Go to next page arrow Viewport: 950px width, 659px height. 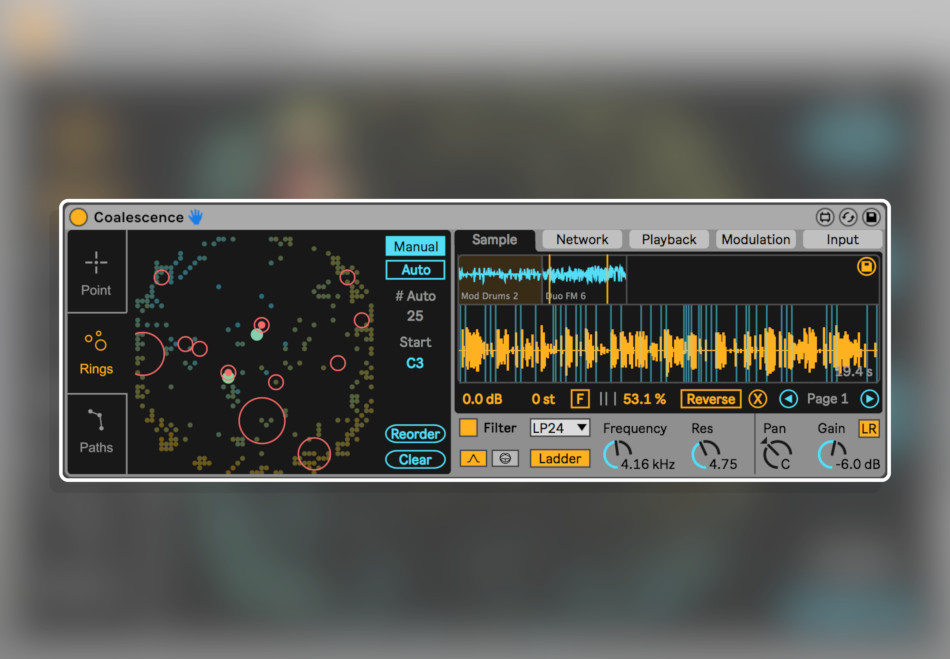click(x=869, y=399)
